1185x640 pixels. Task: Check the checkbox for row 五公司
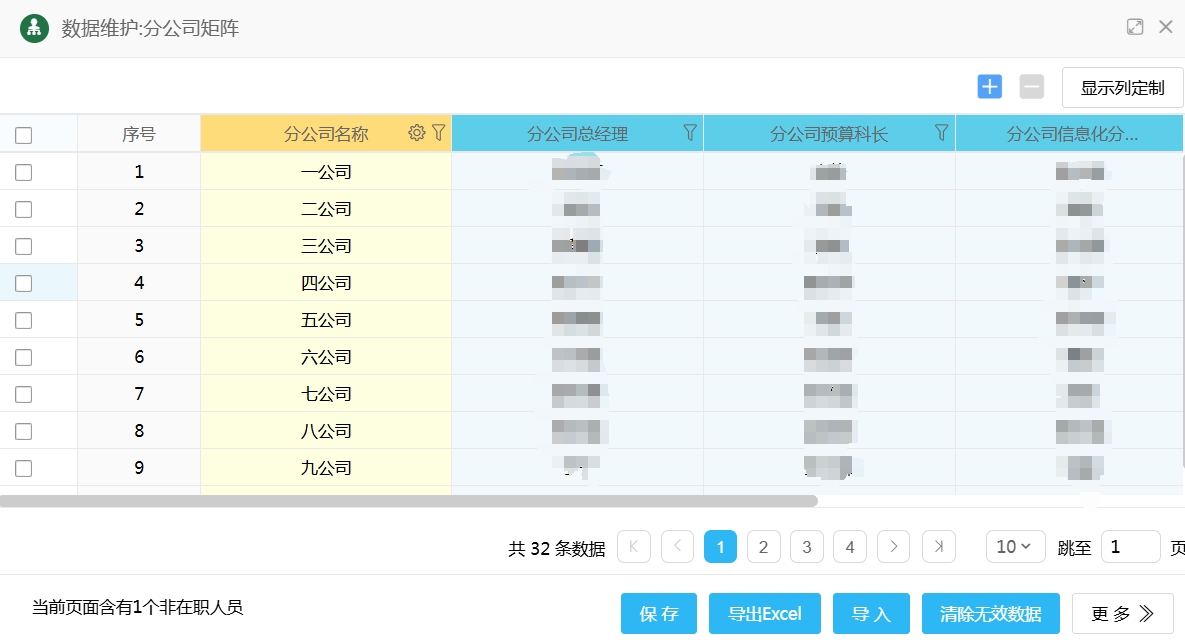point(24,320)
